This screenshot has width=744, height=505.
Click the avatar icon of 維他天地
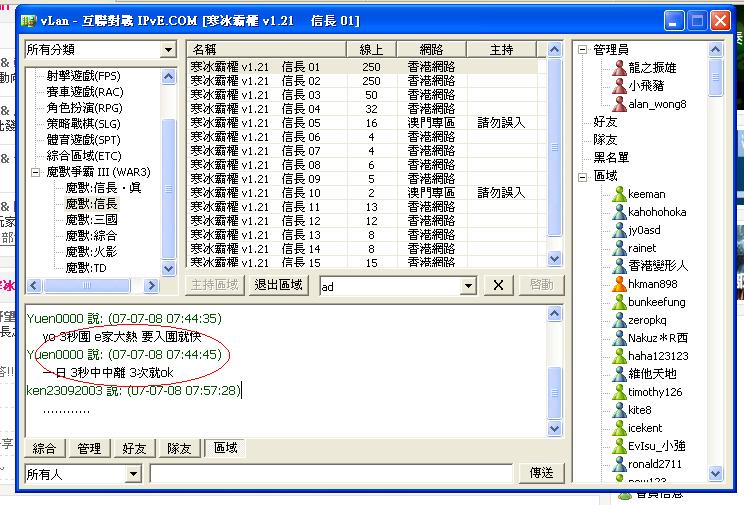[x=619, y=374]
